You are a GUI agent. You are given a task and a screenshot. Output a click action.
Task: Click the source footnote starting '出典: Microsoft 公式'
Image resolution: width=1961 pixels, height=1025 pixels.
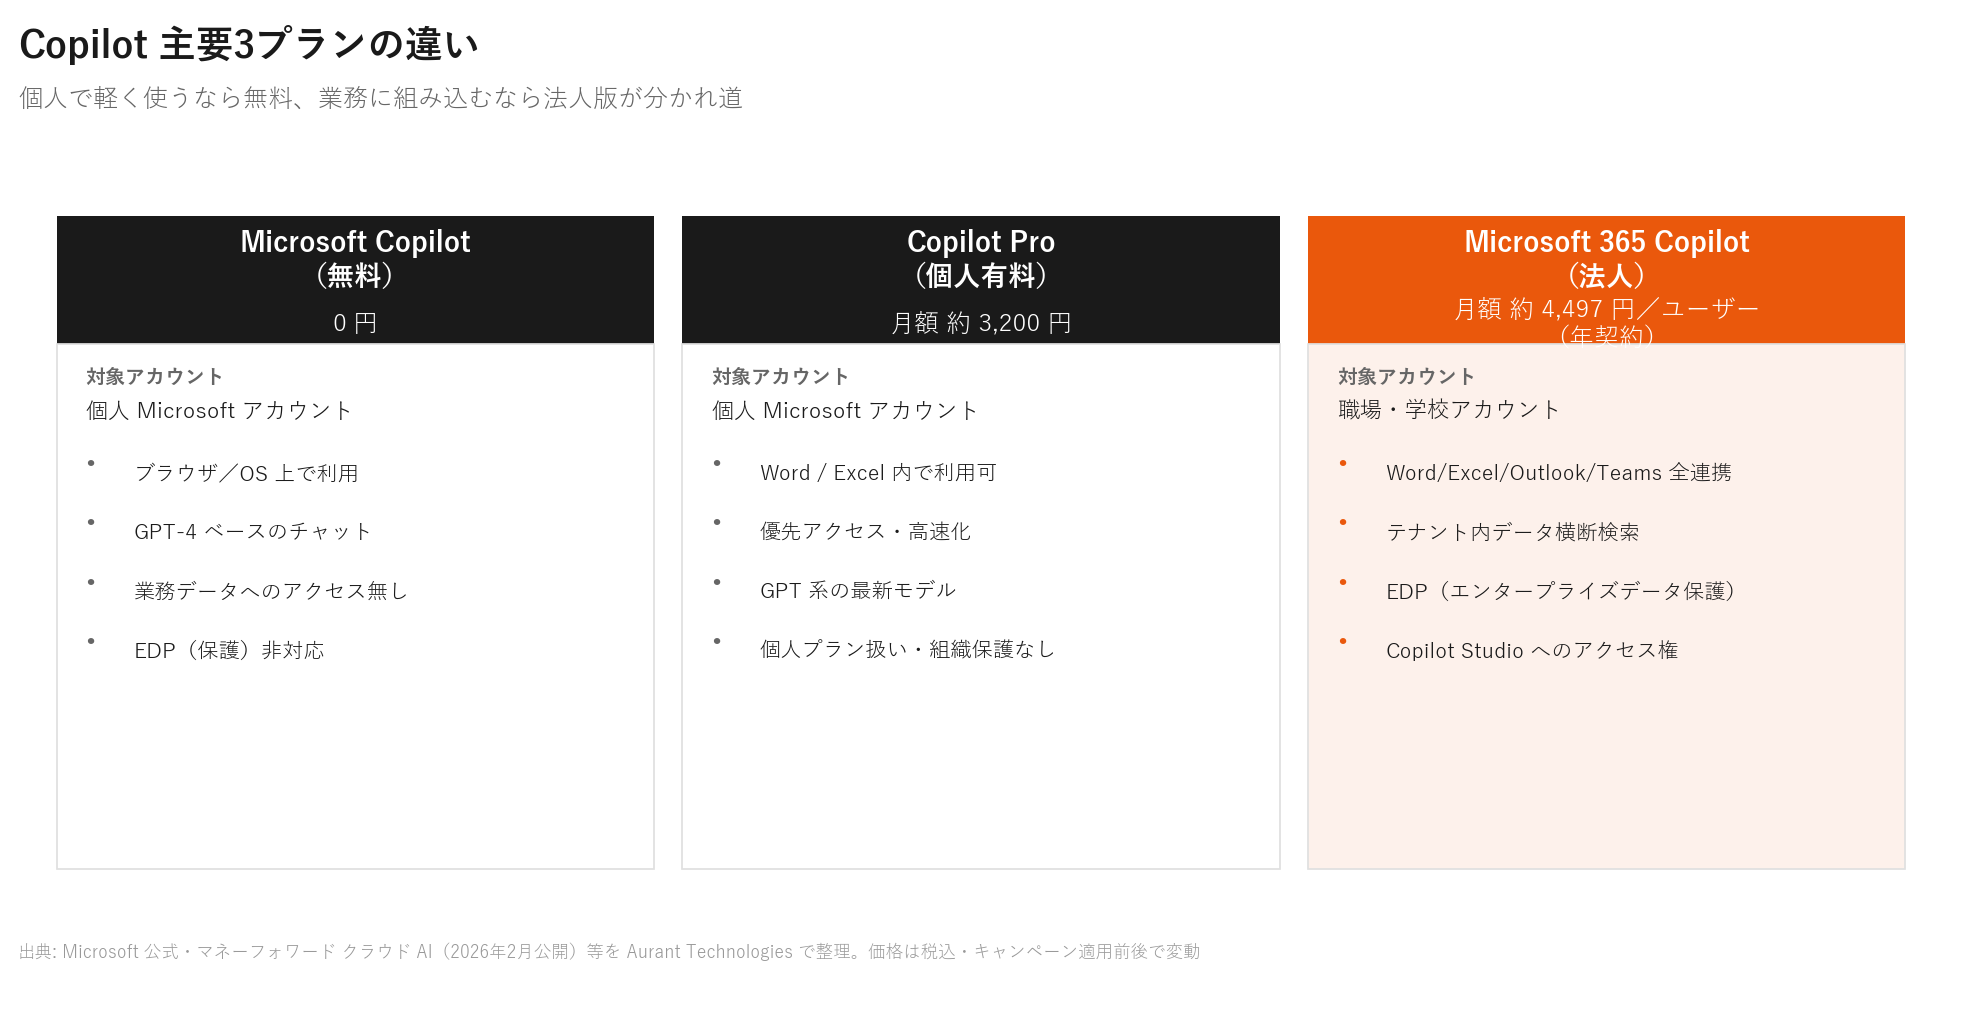(x=609, y=951)
